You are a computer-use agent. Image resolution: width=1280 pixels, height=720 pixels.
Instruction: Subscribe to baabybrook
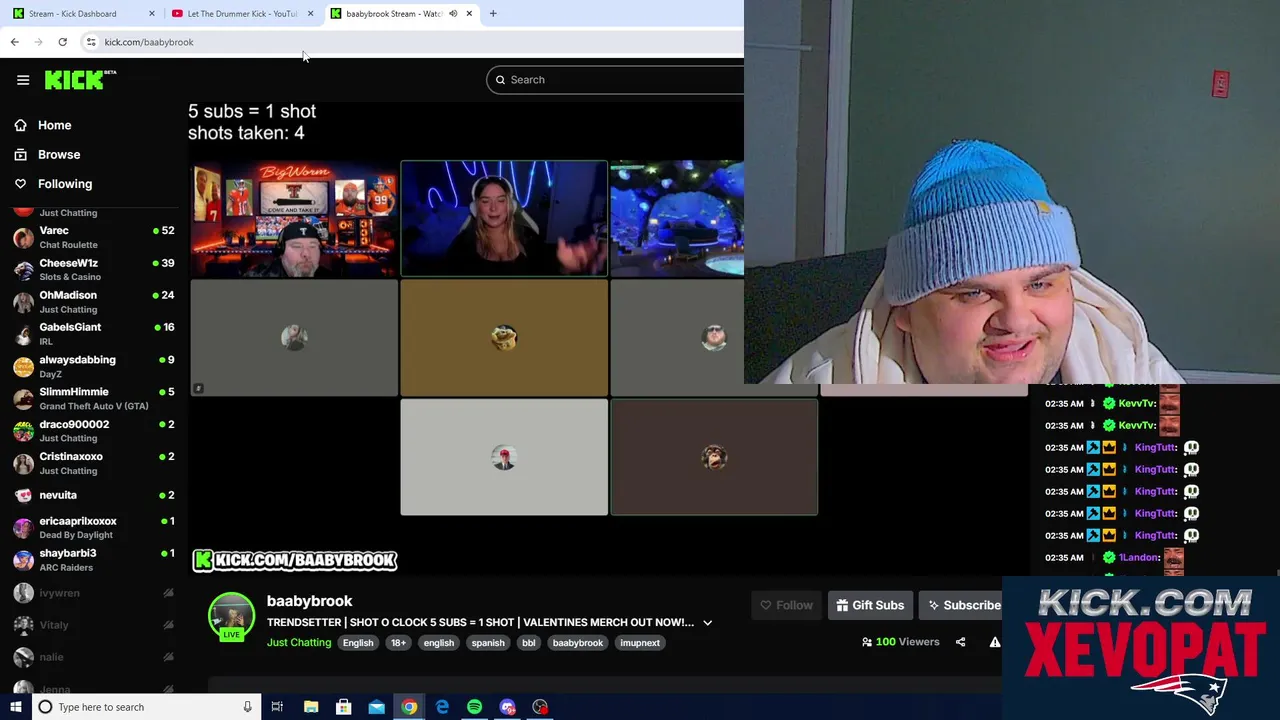point(963,605)
